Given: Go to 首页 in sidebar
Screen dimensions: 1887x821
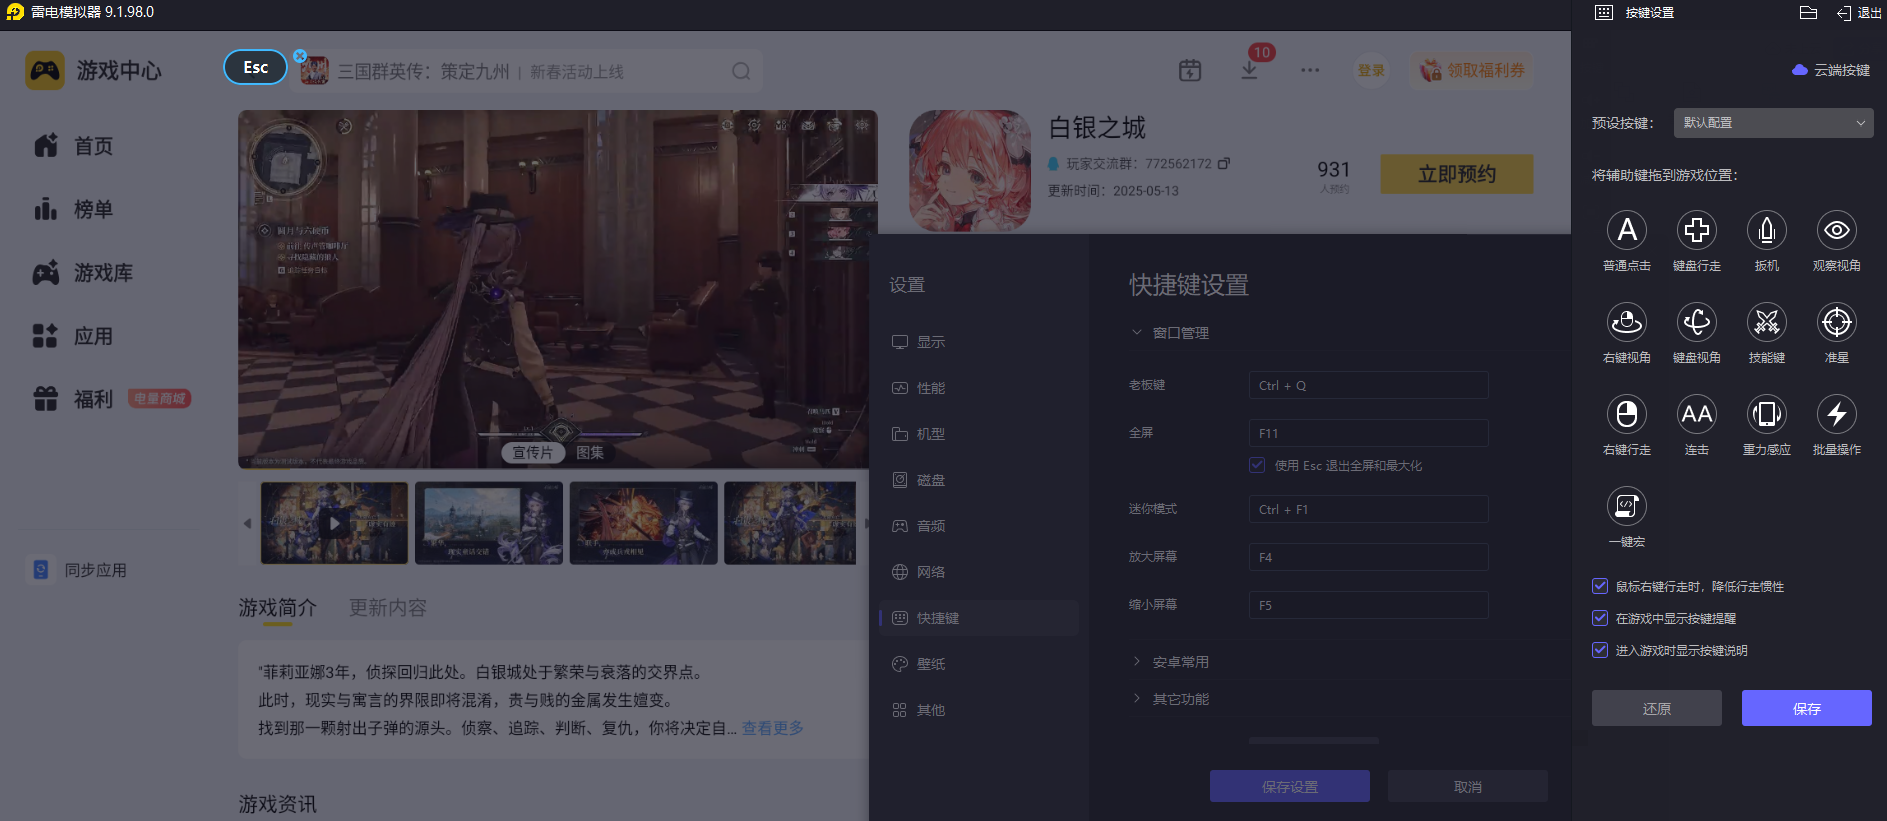Looking at the screenshot, I should click(x=73, y=146).
